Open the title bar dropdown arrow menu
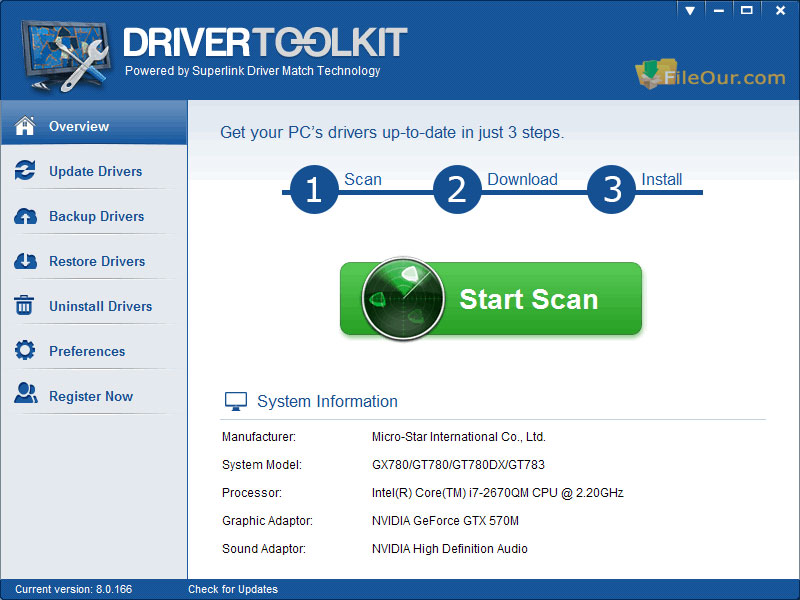 [x=690, y=11]
